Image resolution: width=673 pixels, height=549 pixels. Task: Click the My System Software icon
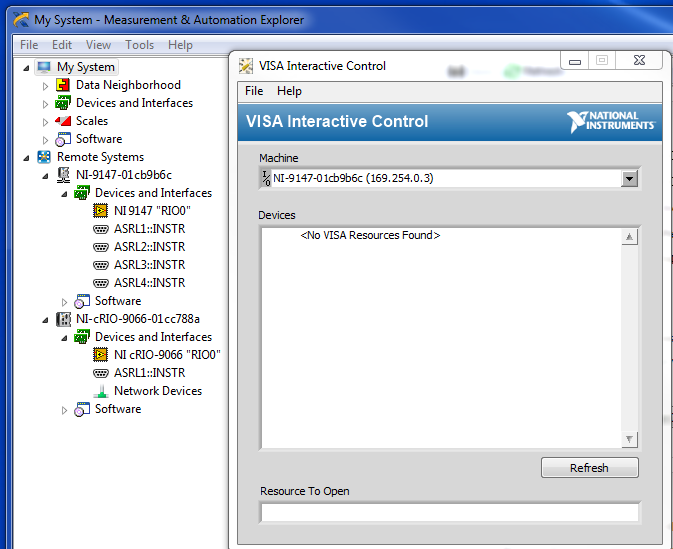[x=63, y=139]
